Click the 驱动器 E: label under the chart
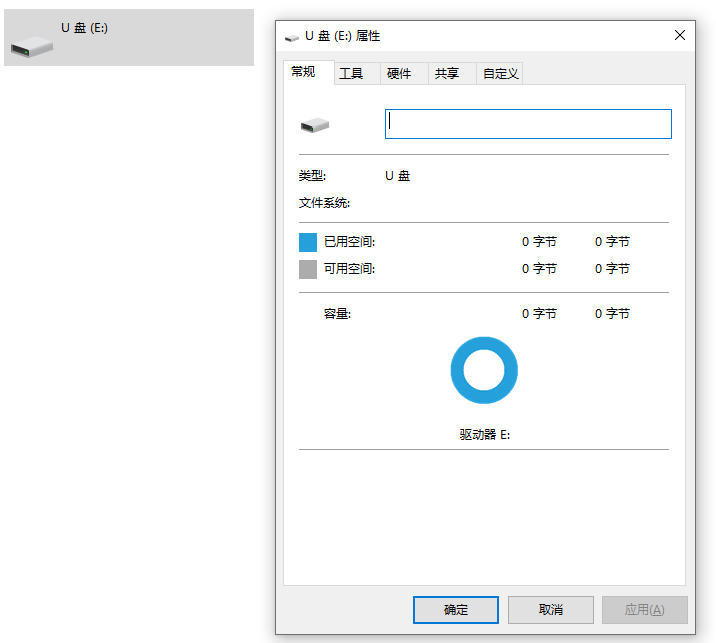 coord(484,436)
